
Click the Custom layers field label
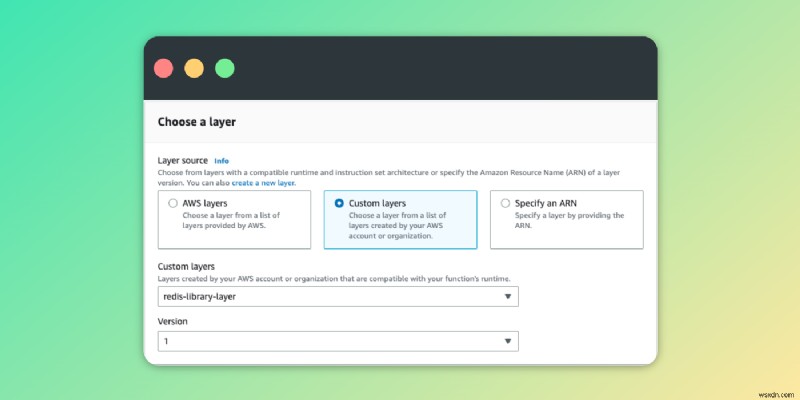pyautogui.click(x=186, y=267)
